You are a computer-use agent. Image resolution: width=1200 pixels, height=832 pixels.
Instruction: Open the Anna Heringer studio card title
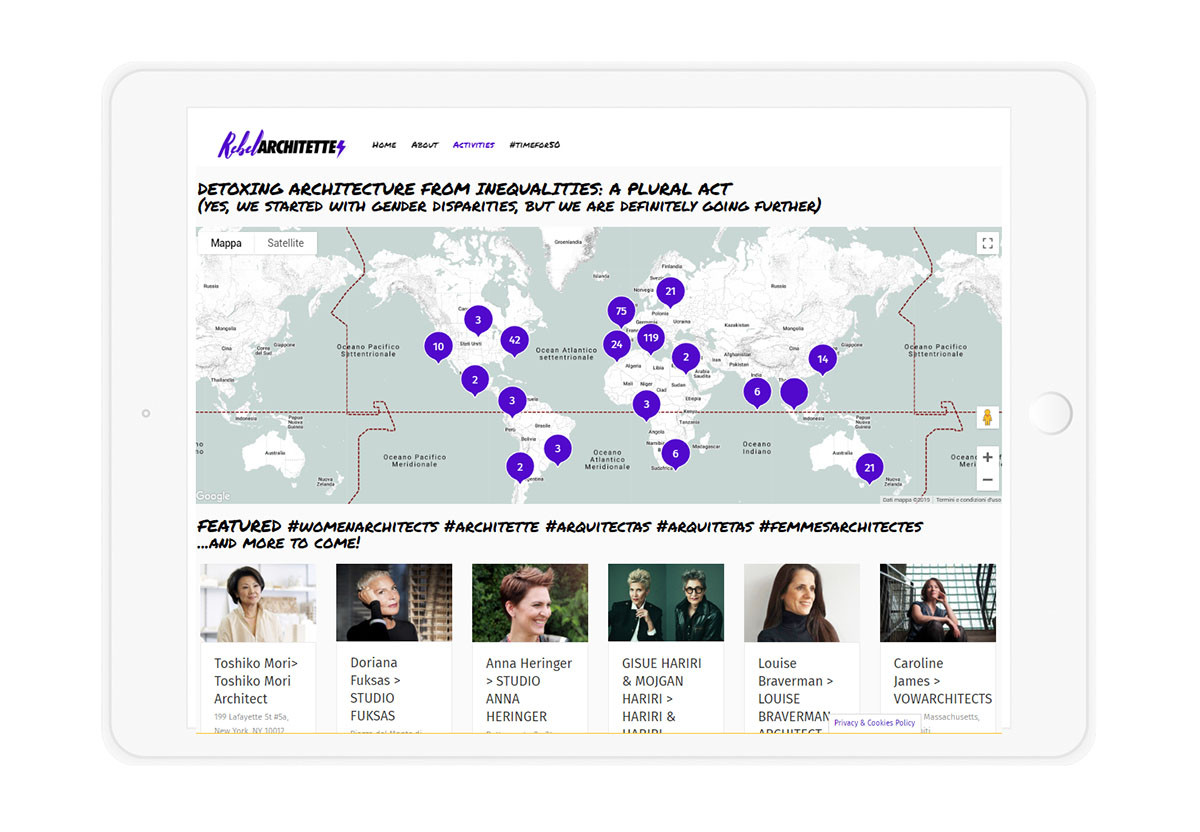(x=529, y=689)
